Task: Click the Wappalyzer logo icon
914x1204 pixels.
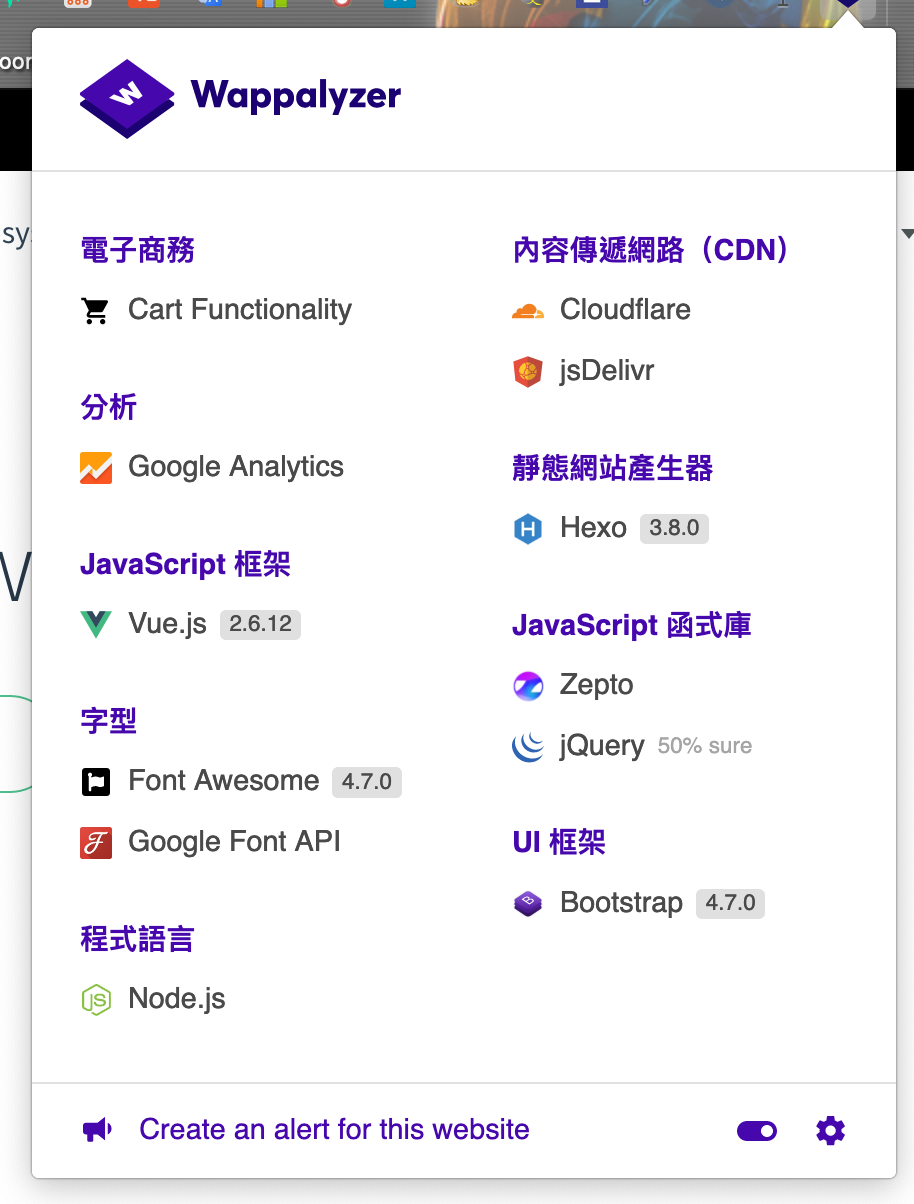Action: tap(127, 98)
